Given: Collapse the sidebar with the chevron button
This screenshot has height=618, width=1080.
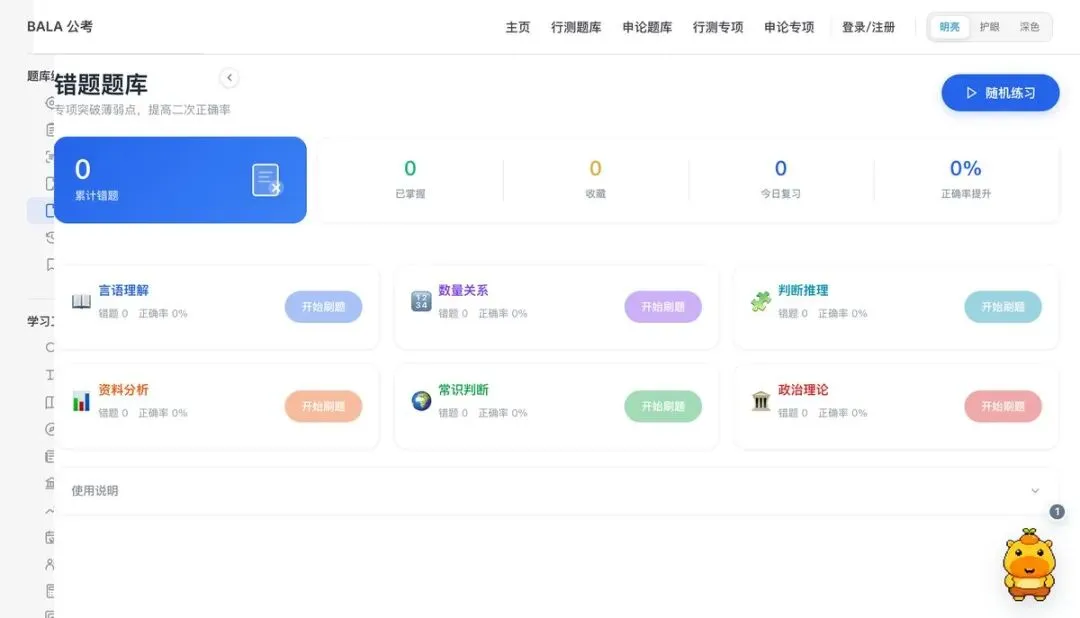Looking at the screenshot, I should pyautogui.click(x=229, y=77).
